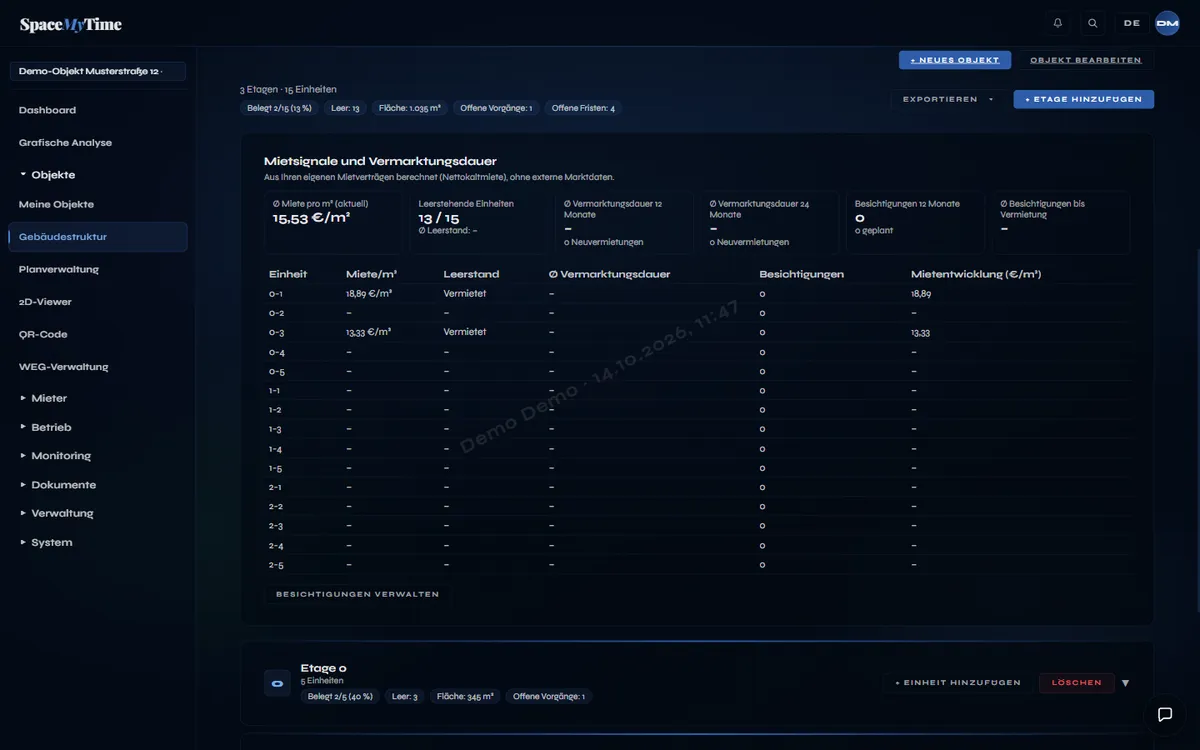Screen dimensions: 1200x750
Task: Open the DM user avatar menu
Action: pos(1167,23)
